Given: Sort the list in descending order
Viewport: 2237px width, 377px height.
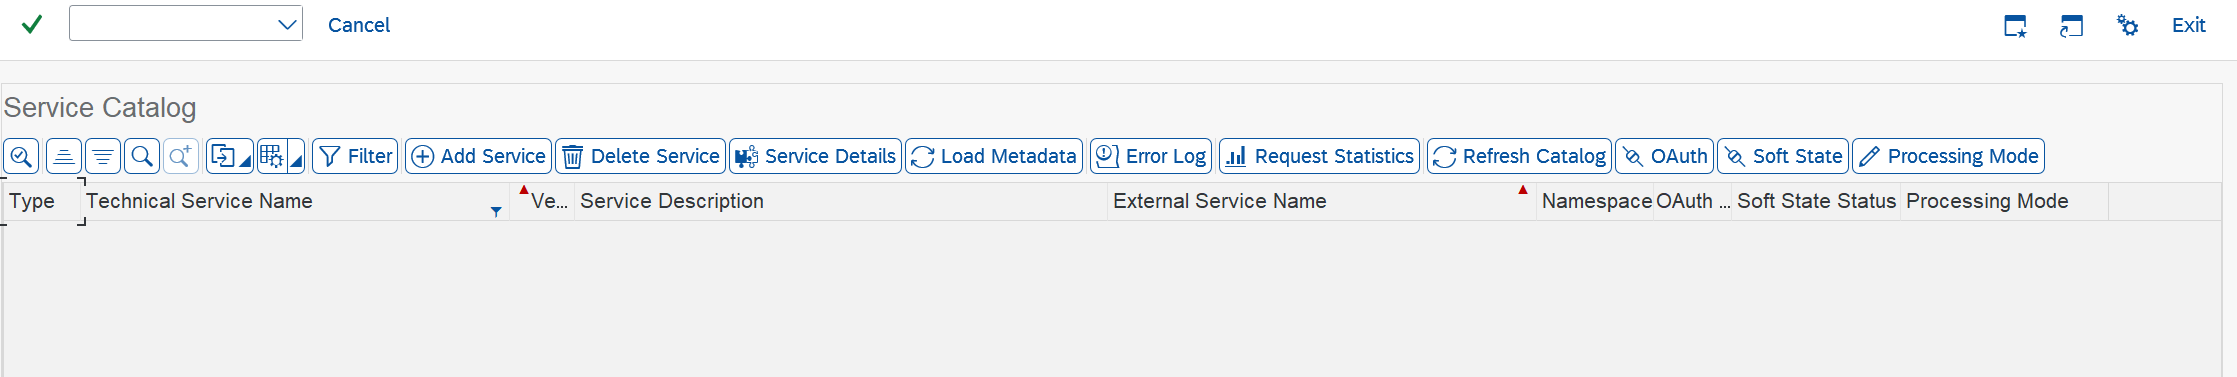Looking at the screenshot, I should [103, 156].
